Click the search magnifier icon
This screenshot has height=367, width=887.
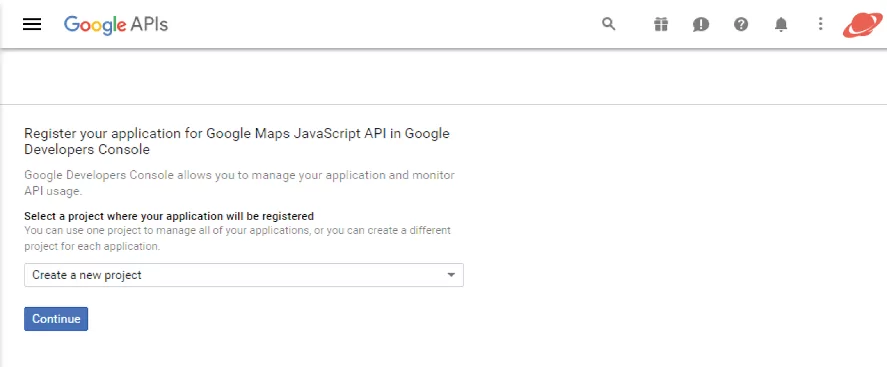click(x=609, y=24)
